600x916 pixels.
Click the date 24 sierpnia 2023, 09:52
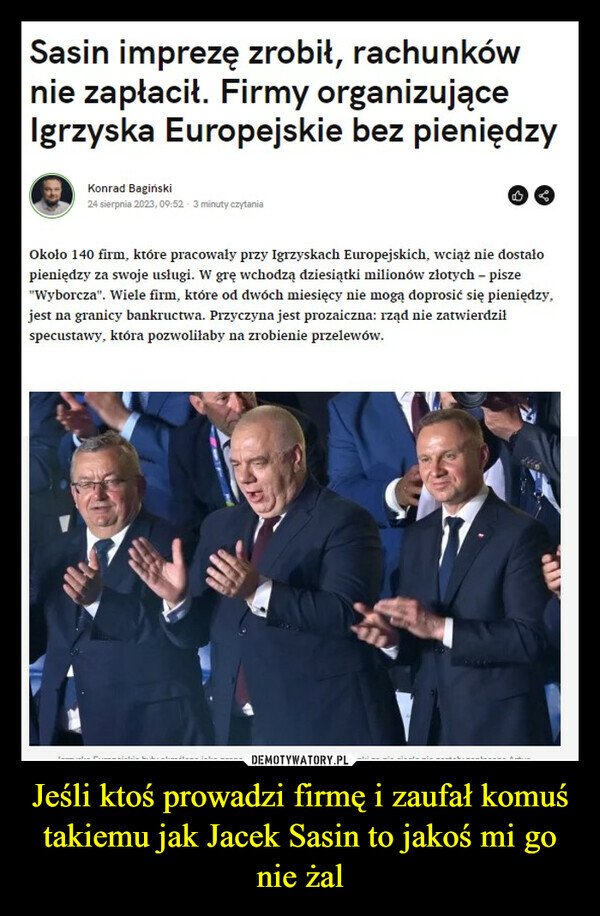(135, 204)
